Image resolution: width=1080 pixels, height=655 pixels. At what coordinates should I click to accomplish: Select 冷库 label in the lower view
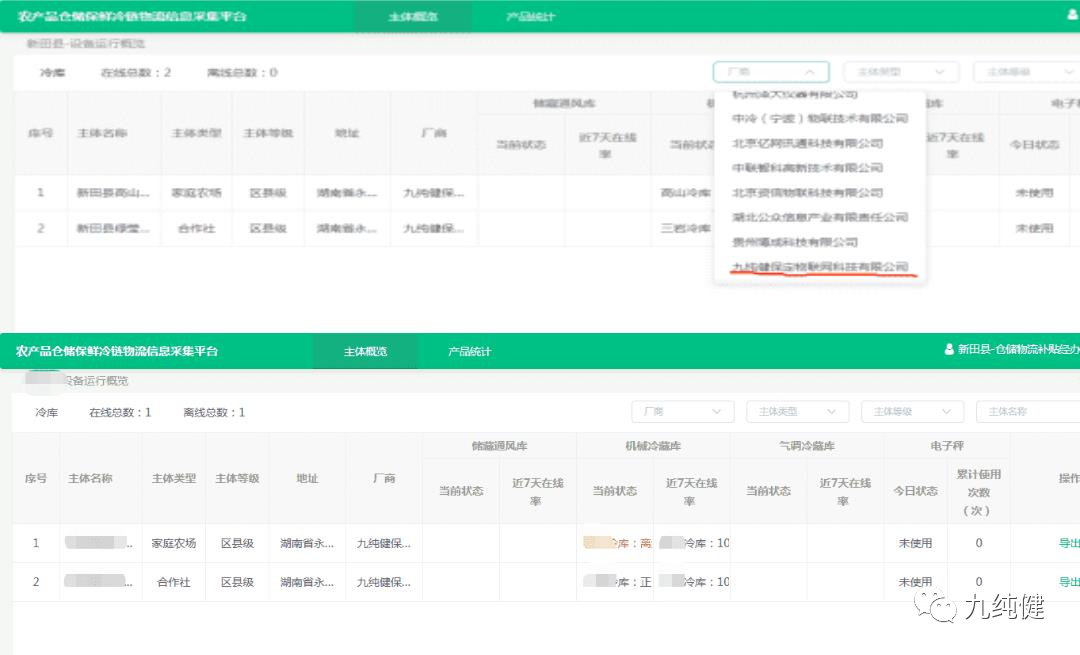pos(47,412)
